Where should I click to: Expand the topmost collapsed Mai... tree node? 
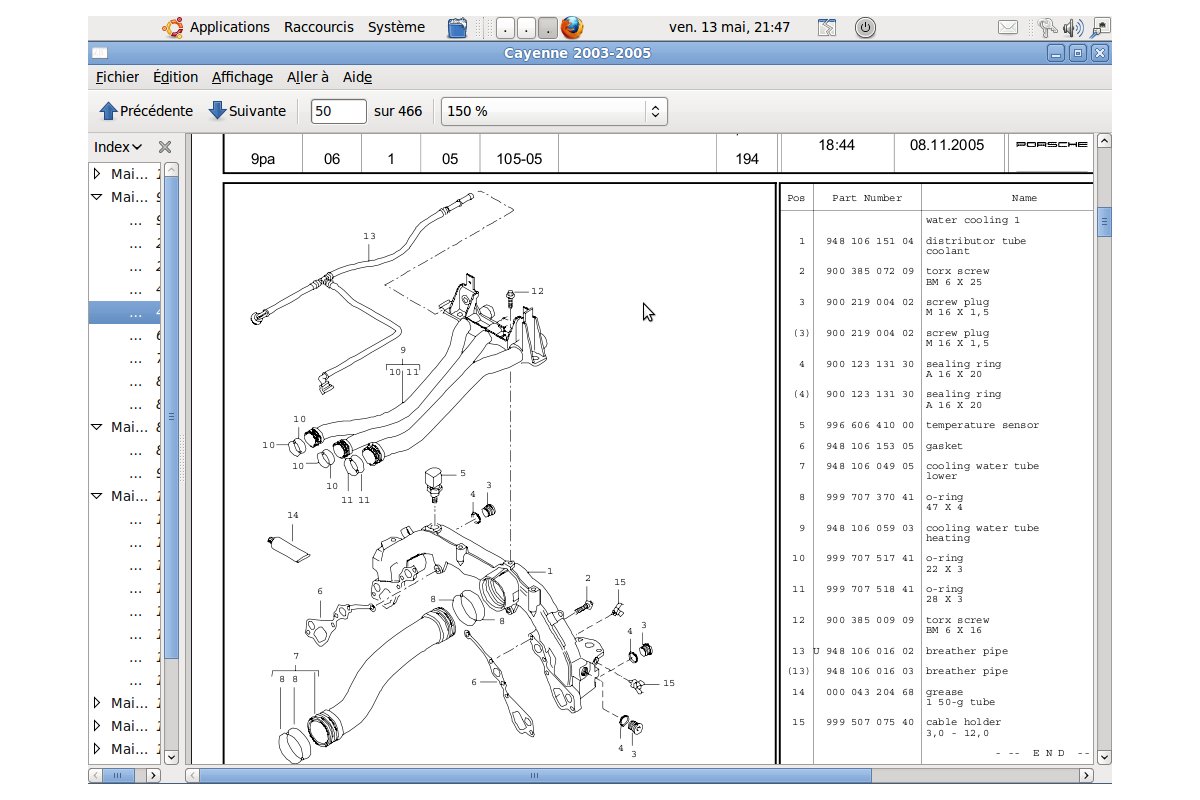pyautogui.click(x=97, y=173)
